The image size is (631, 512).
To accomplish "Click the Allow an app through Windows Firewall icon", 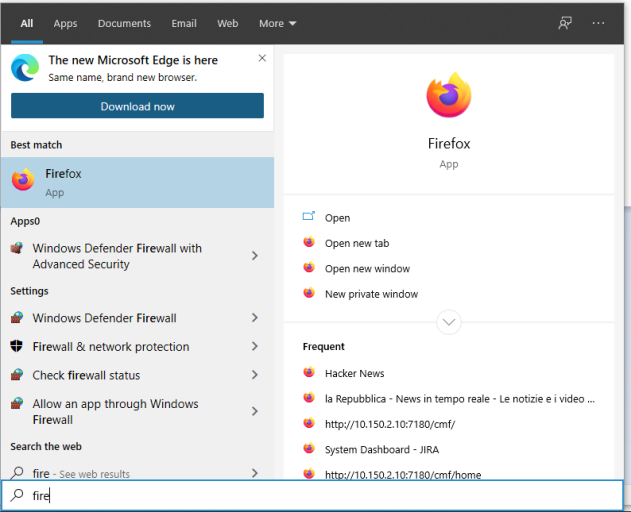I will coord(16,403).
